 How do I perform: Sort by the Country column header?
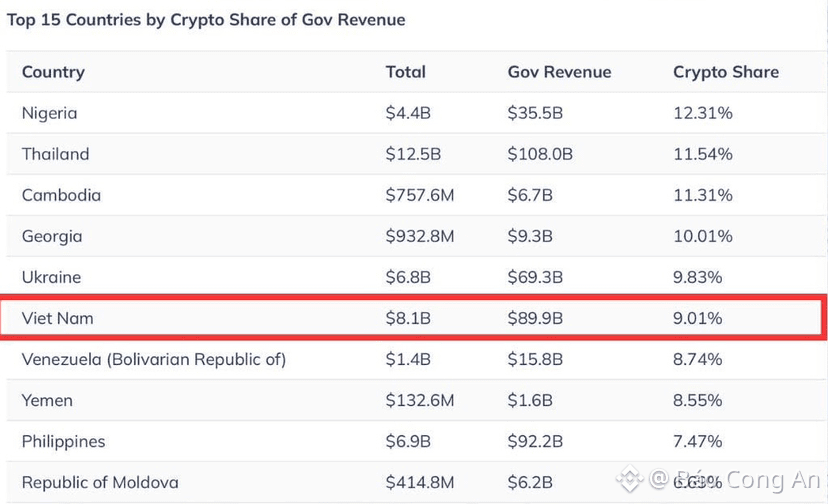(x=53, y=72)
